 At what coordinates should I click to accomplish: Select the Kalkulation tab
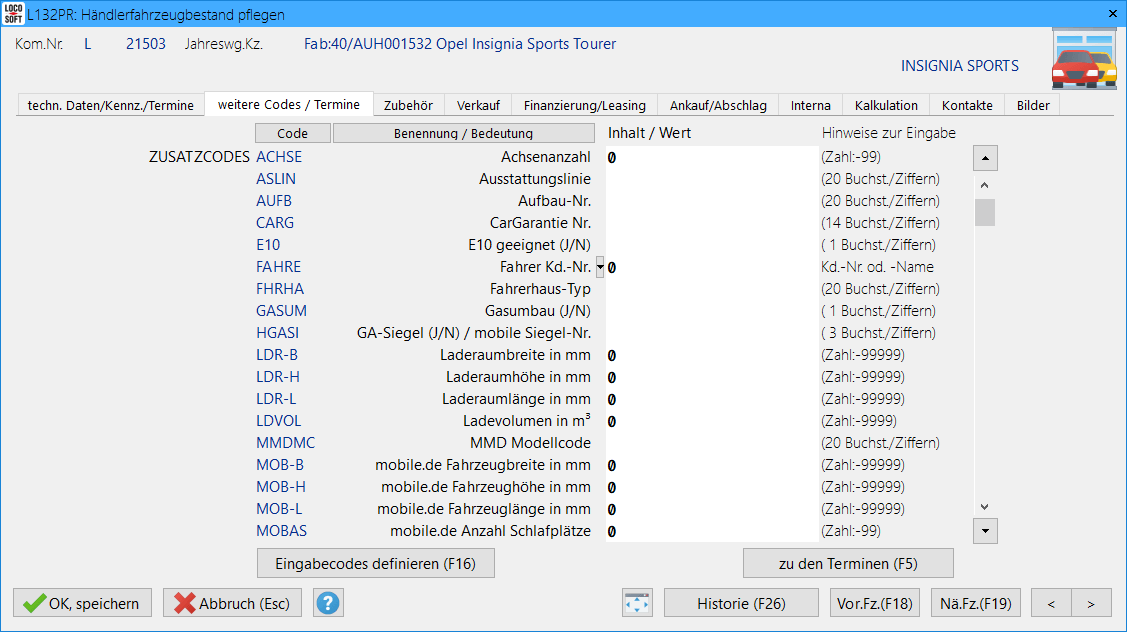tap(885, 105)
